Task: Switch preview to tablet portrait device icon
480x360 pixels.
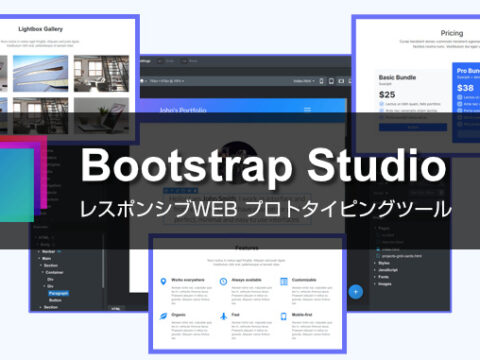Action: click(331, 81)
